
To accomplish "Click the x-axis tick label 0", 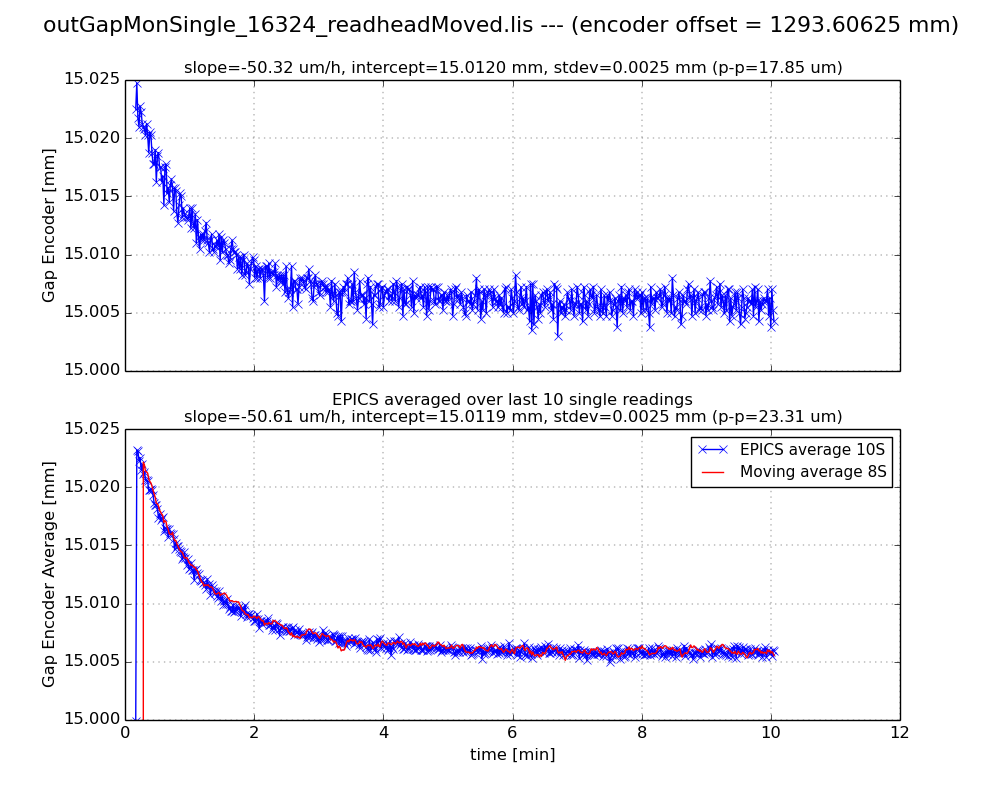I will [125, 733].
